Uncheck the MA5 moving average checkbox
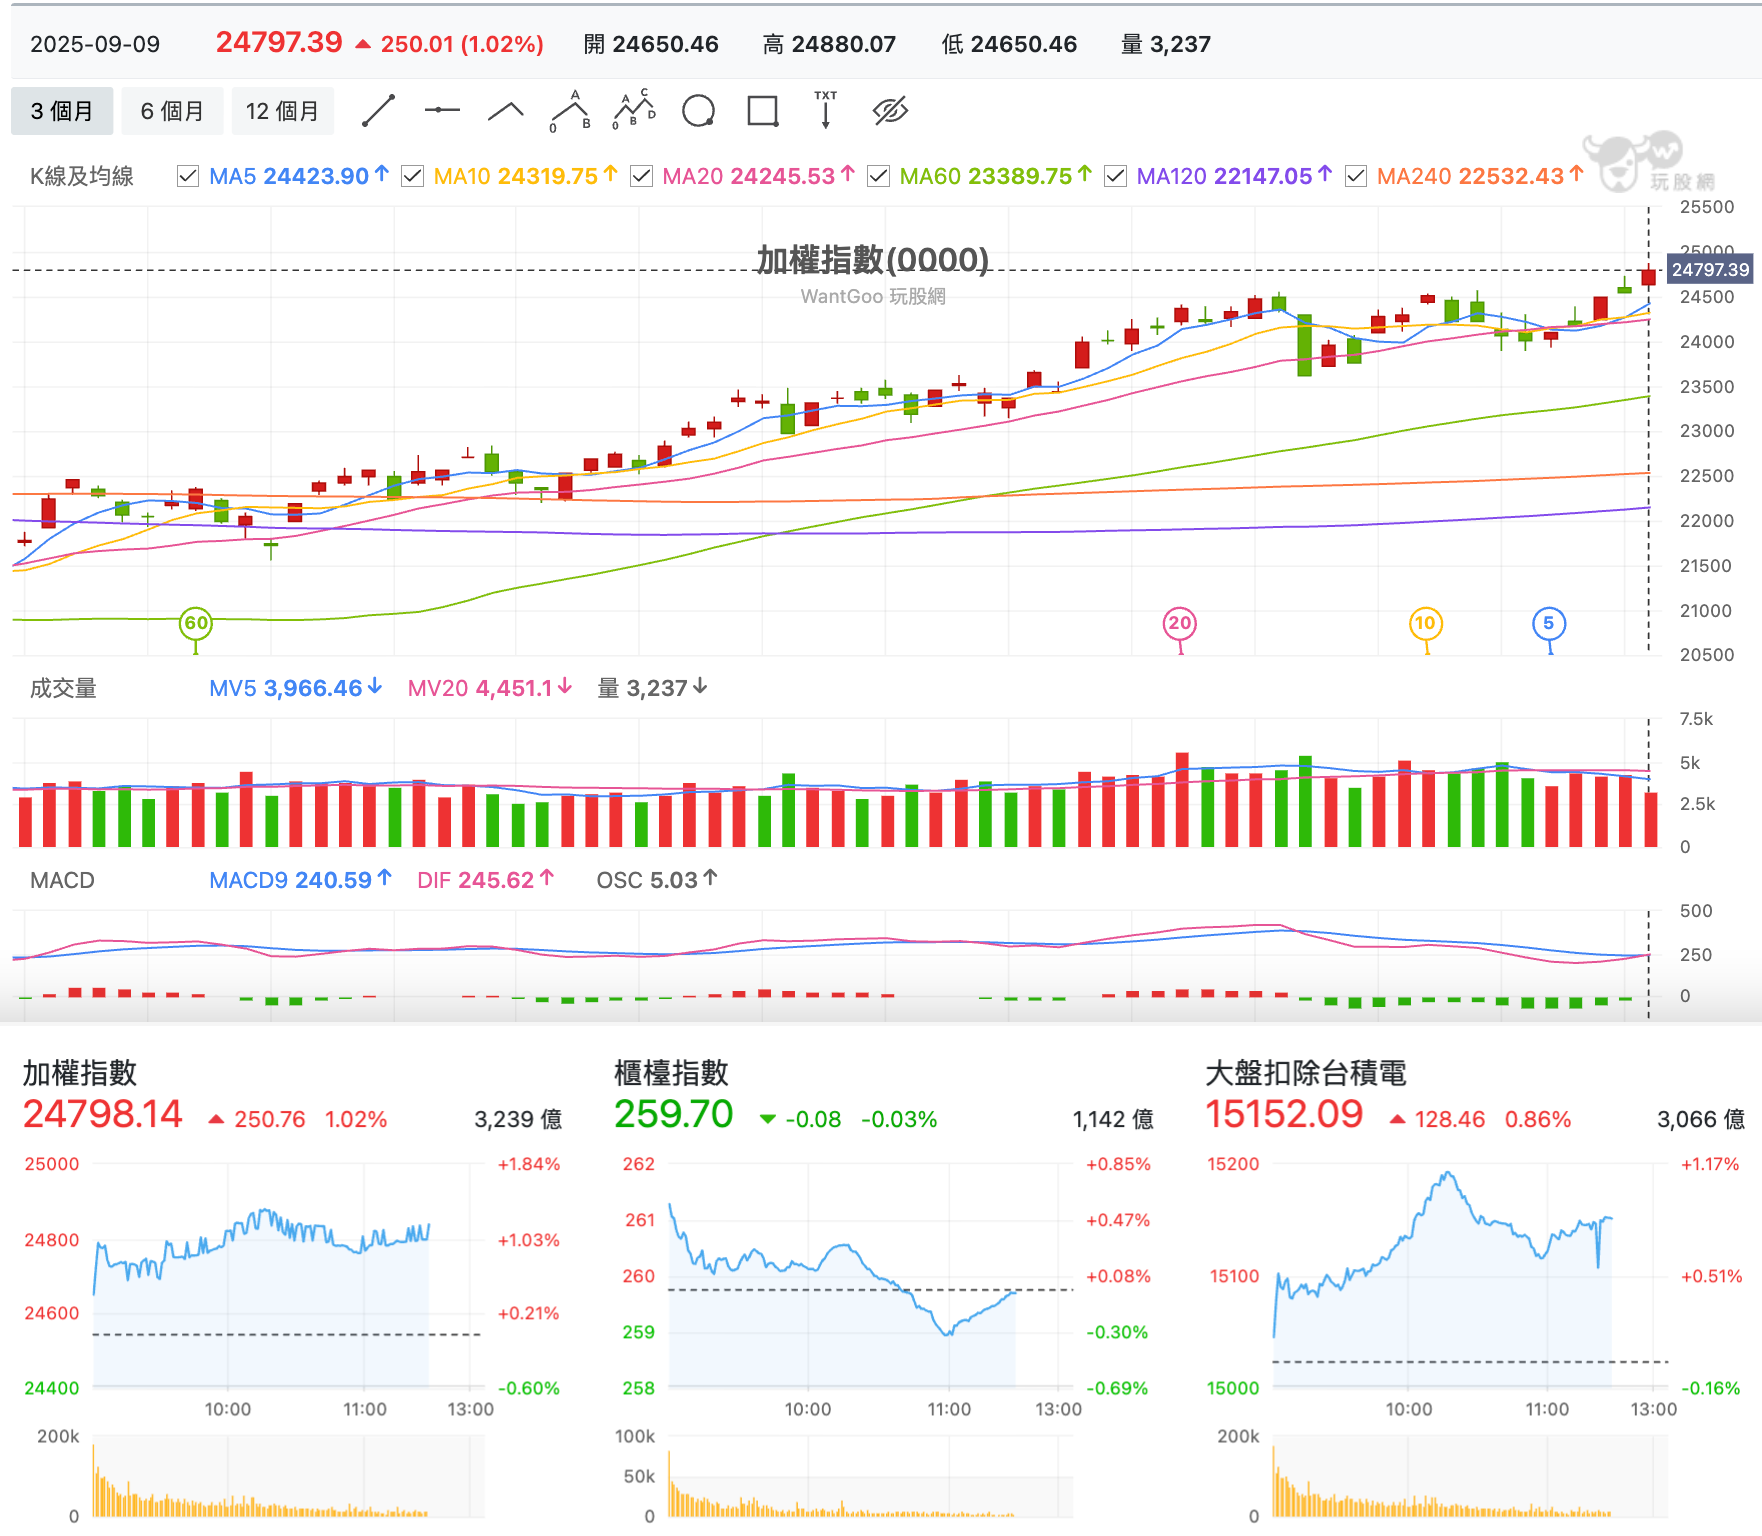 coord(187,177)
